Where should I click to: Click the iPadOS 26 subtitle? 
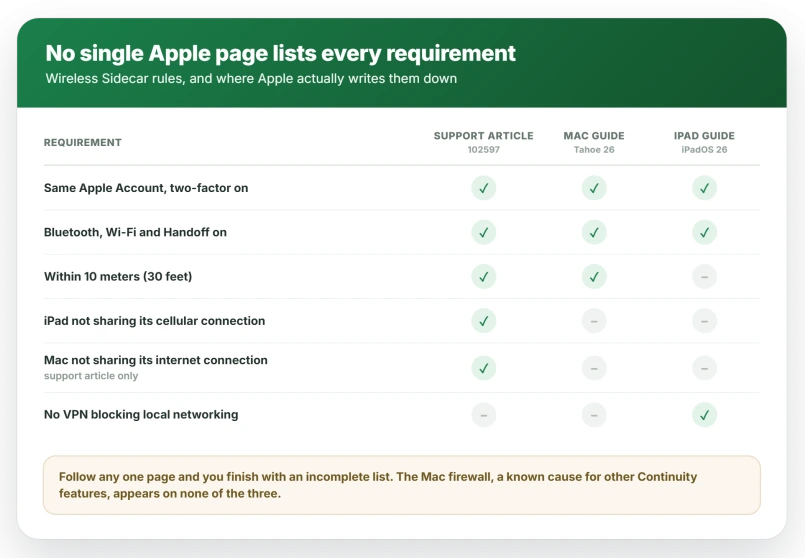click(704, 149)
